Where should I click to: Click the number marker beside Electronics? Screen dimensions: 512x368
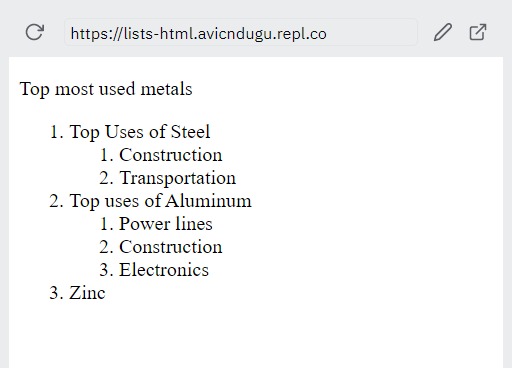point(106,270)
